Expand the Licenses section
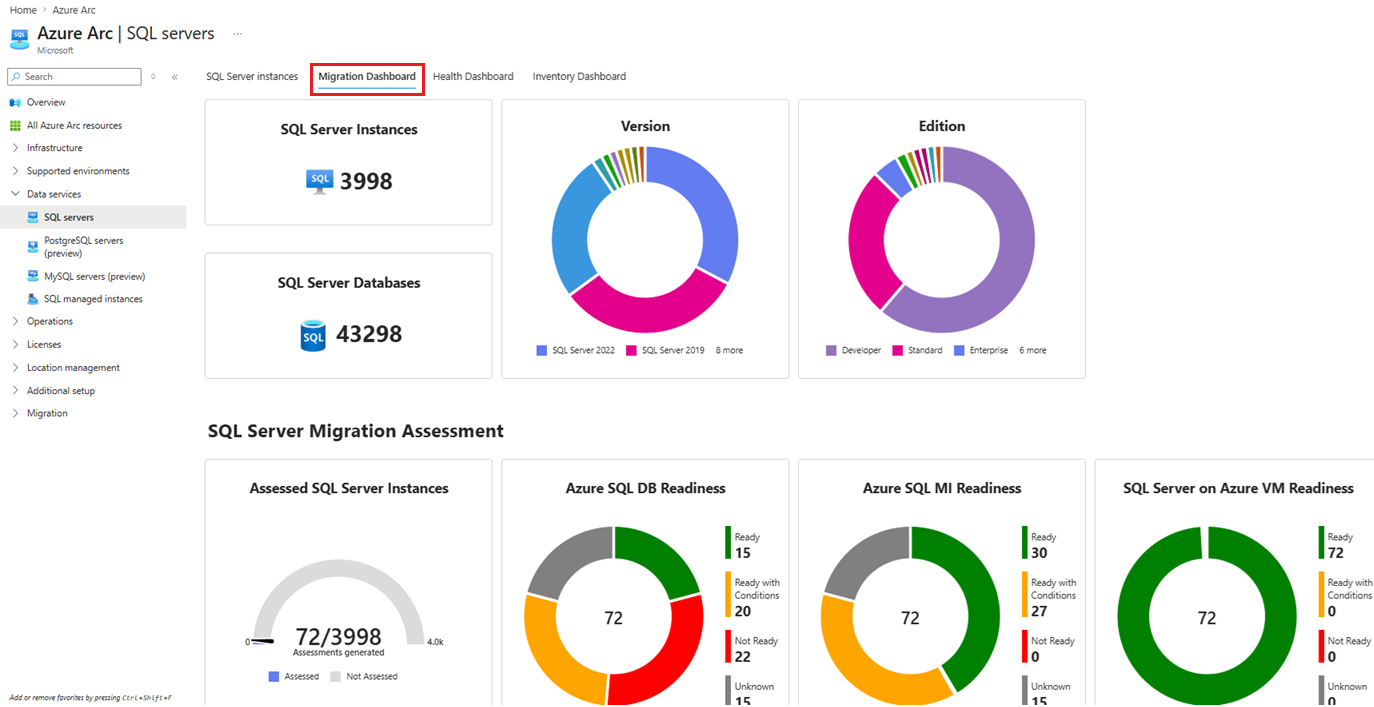The width and height of the screenshot is (1374, 707). pyautogui.click(x=15, y=345)
